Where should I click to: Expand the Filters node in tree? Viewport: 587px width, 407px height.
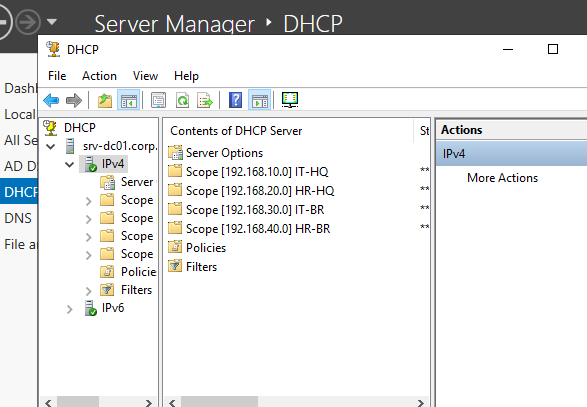[88, 291]
